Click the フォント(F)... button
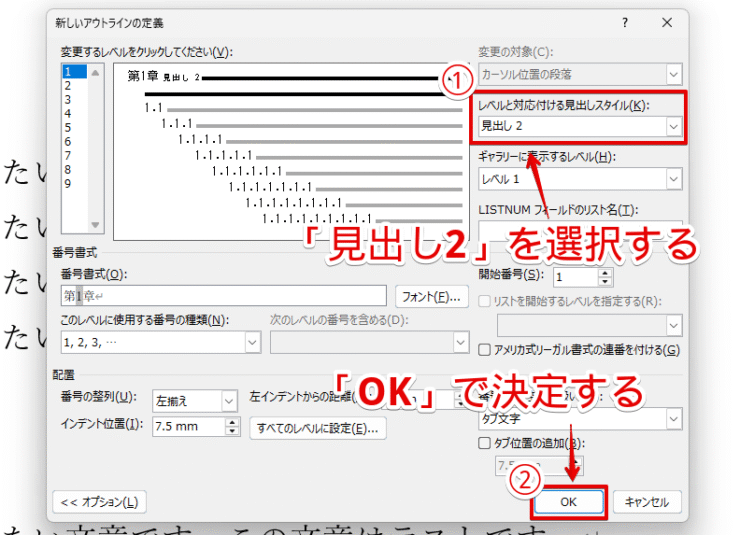This screenshot has width=740, height=535. pyautogui.click(x=431, y=297)
